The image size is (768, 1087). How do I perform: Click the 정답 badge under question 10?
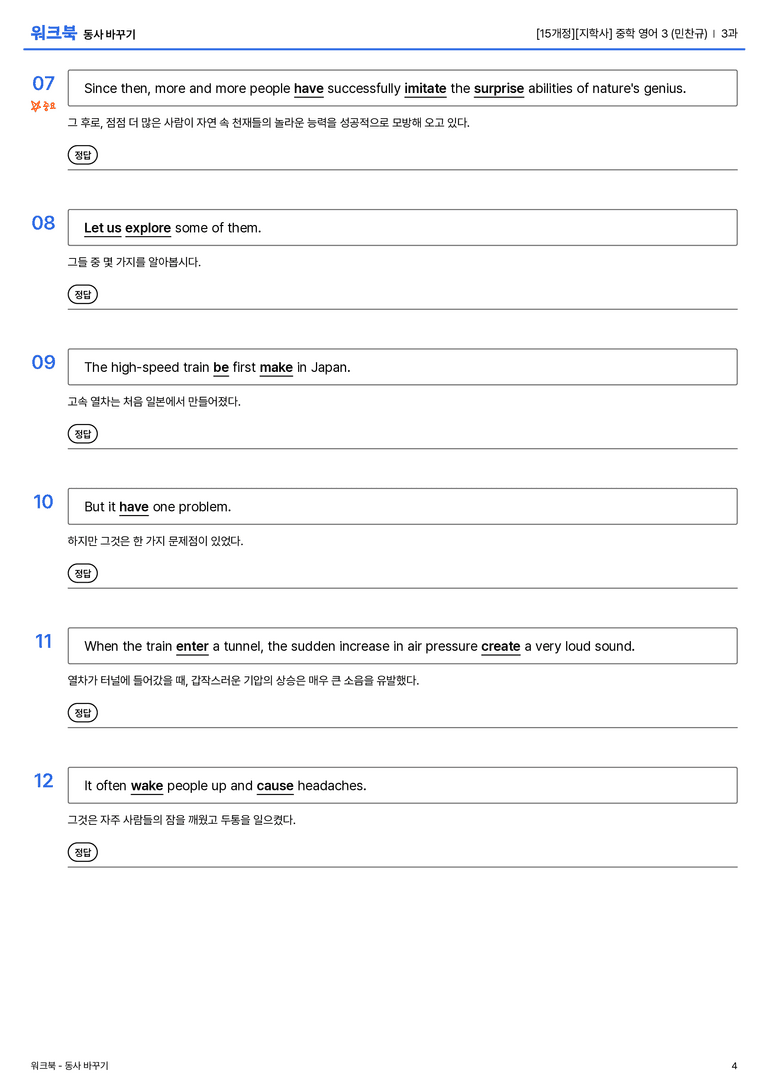82,573
